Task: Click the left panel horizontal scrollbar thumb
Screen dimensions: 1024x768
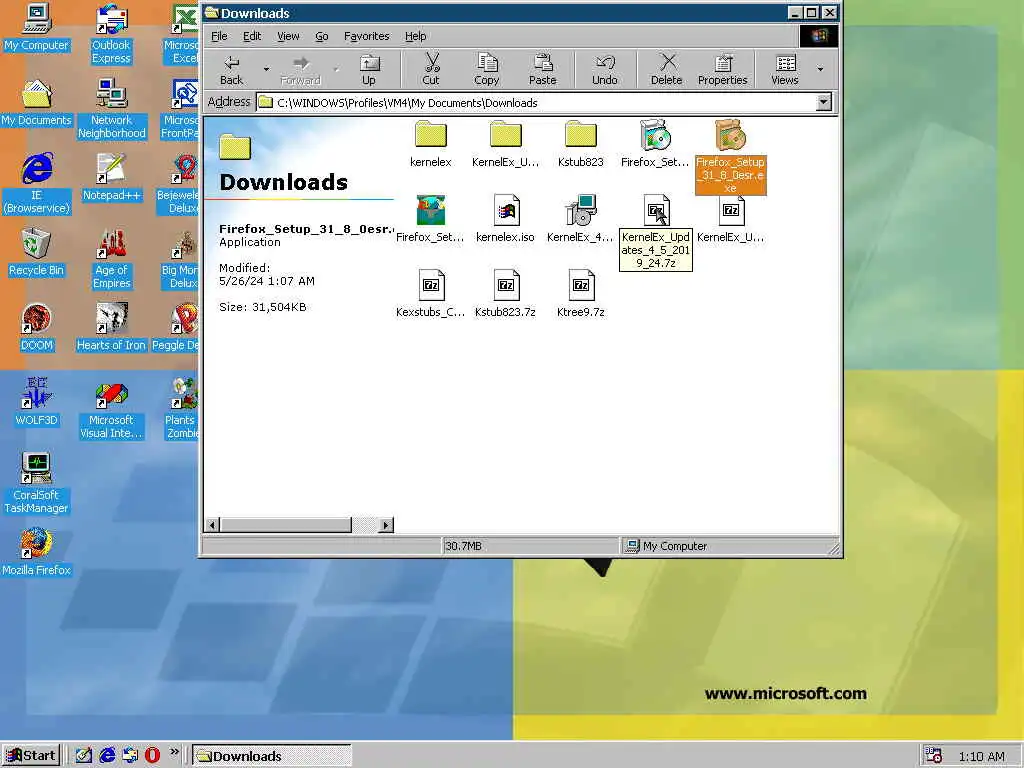Action: click(x=285, y=524)
